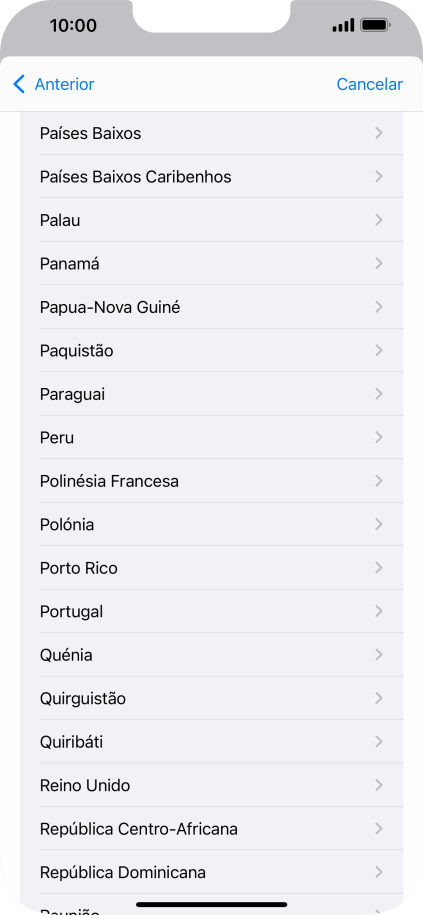Pick Paraguai in the country list
Image resolution: width=423 pixels, height=915 pixels.
tap(211, 394)
